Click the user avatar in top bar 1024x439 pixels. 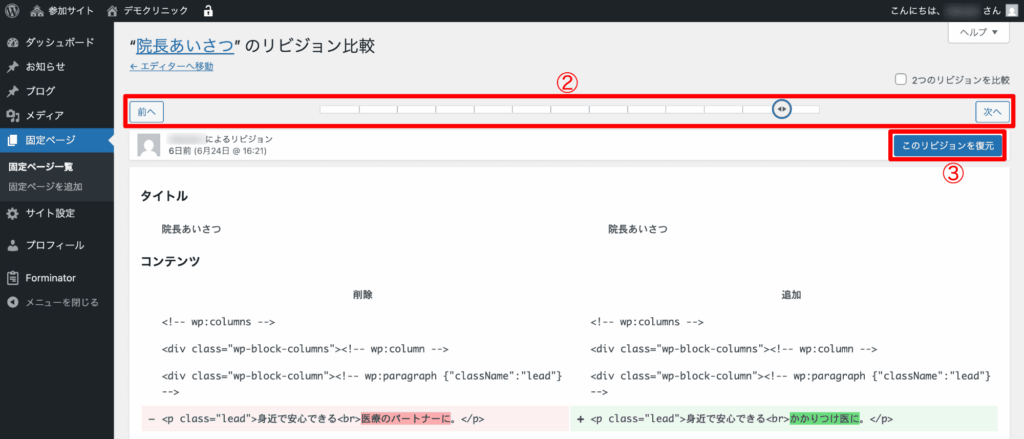tap(1010, 11)
